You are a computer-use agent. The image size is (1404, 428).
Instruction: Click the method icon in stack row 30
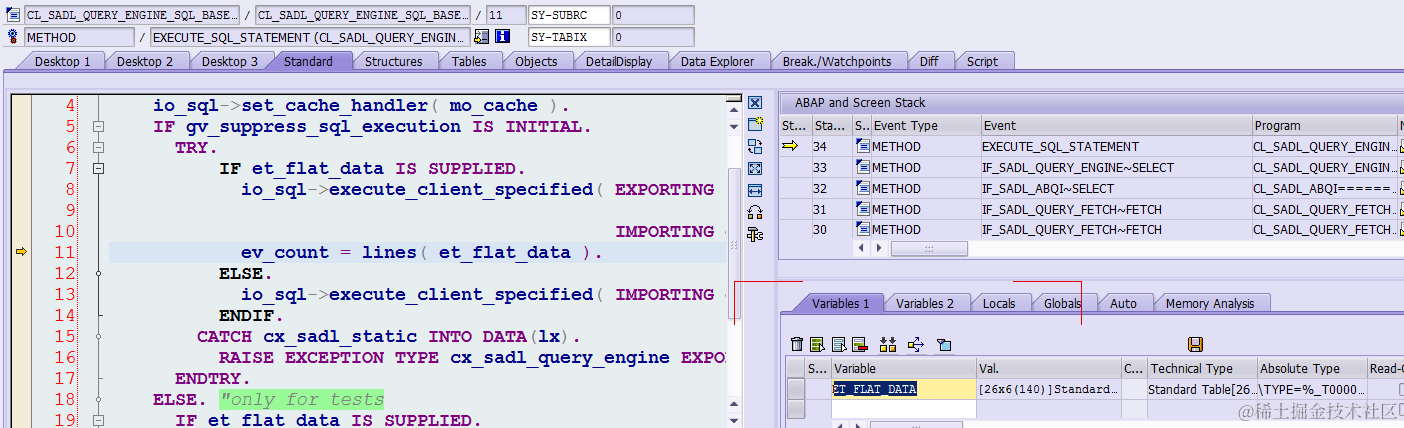(x=862, y=229)
